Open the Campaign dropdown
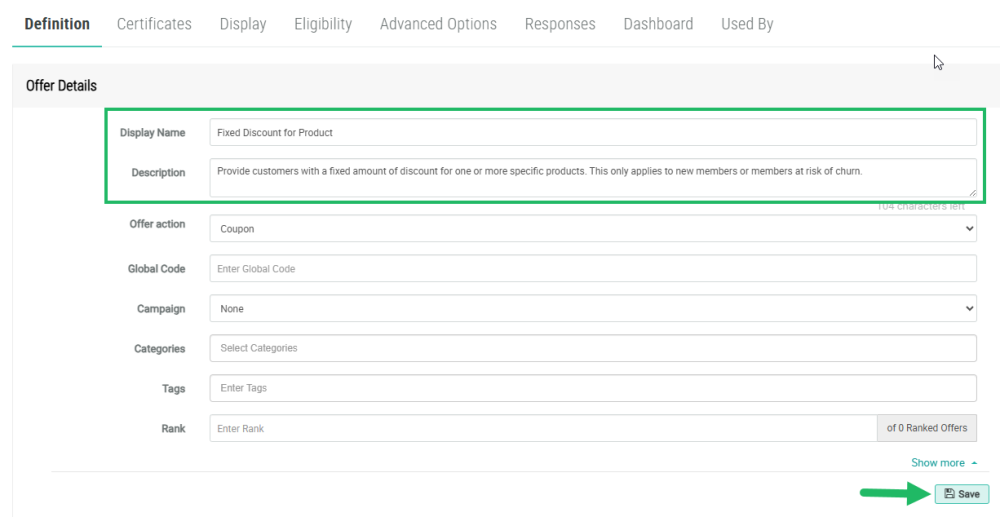 click(592, 309)
